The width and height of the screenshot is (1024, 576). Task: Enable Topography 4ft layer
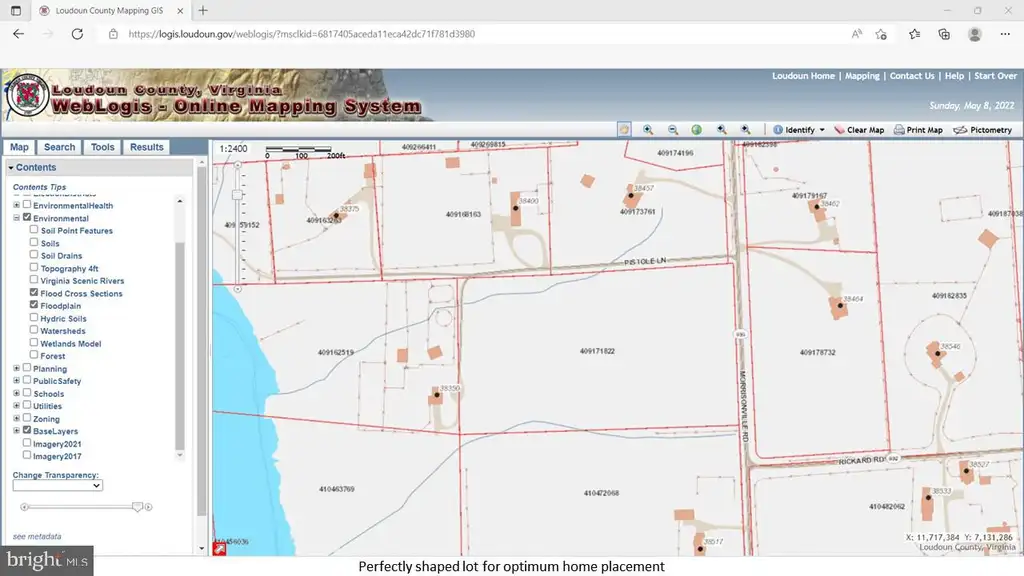point(34,267)
